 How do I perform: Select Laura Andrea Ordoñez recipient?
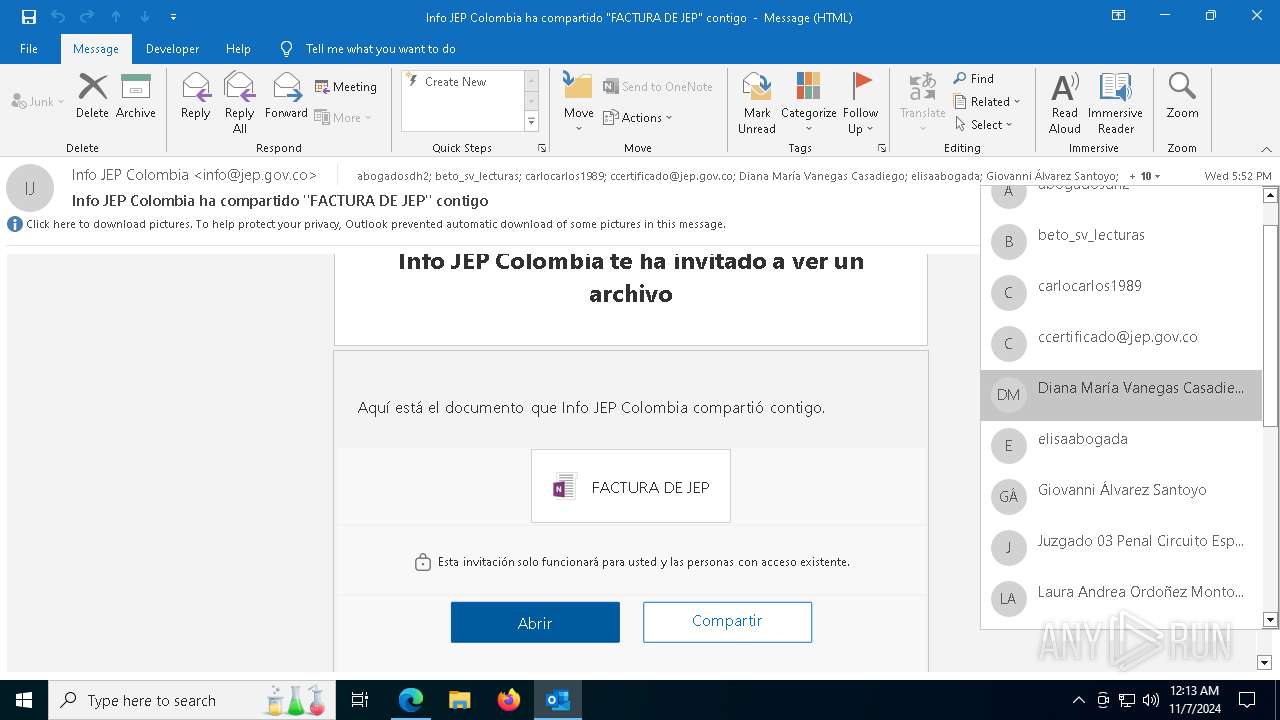pos(1121,598)
